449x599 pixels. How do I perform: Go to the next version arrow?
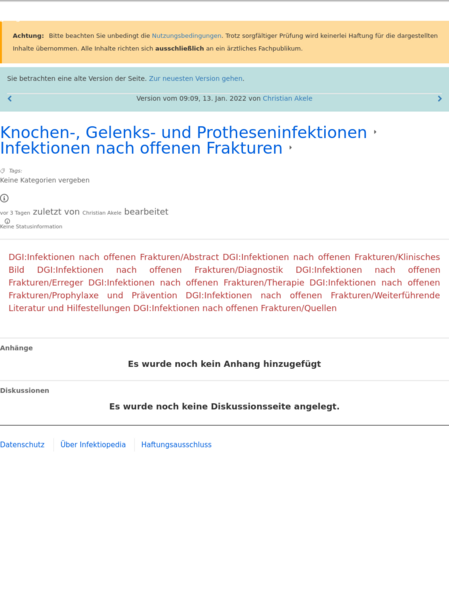pos(439,99)
